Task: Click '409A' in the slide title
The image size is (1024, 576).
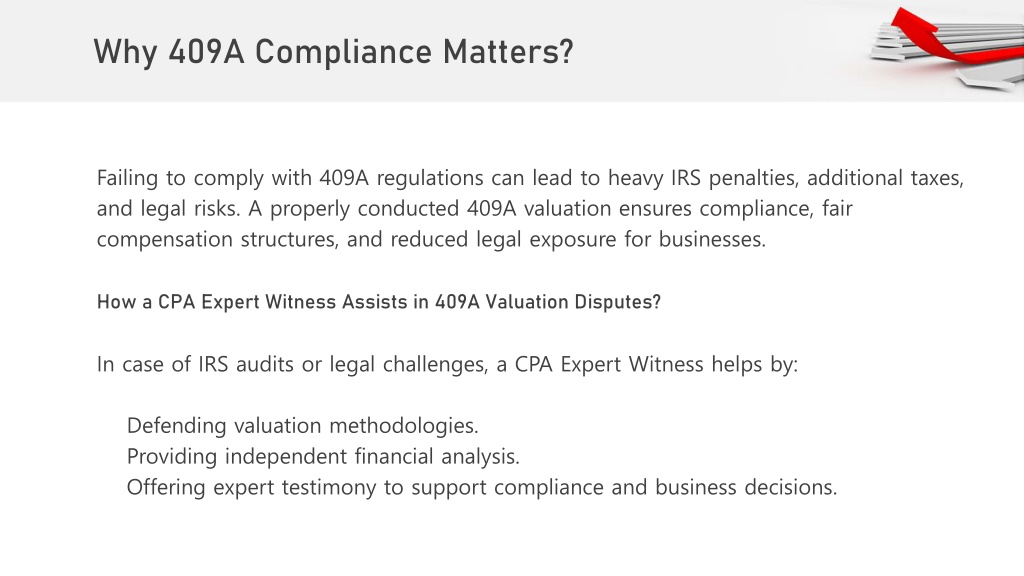Action: [x=206, y=52]
